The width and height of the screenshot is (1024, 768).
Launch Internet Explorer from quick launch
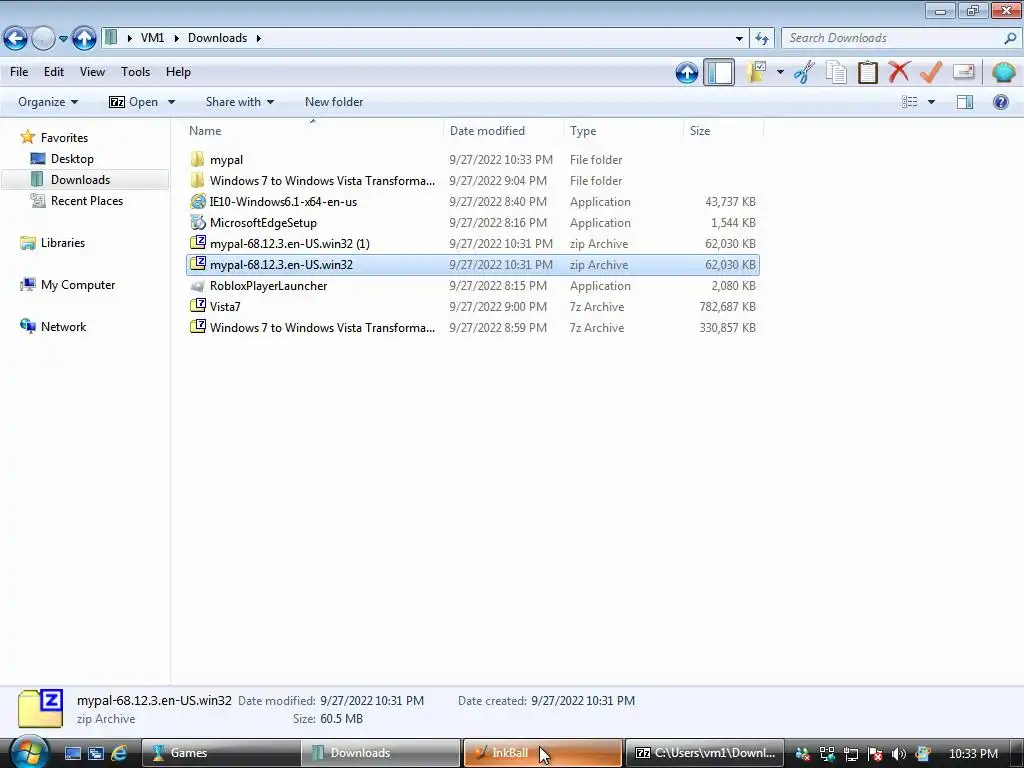119,753
